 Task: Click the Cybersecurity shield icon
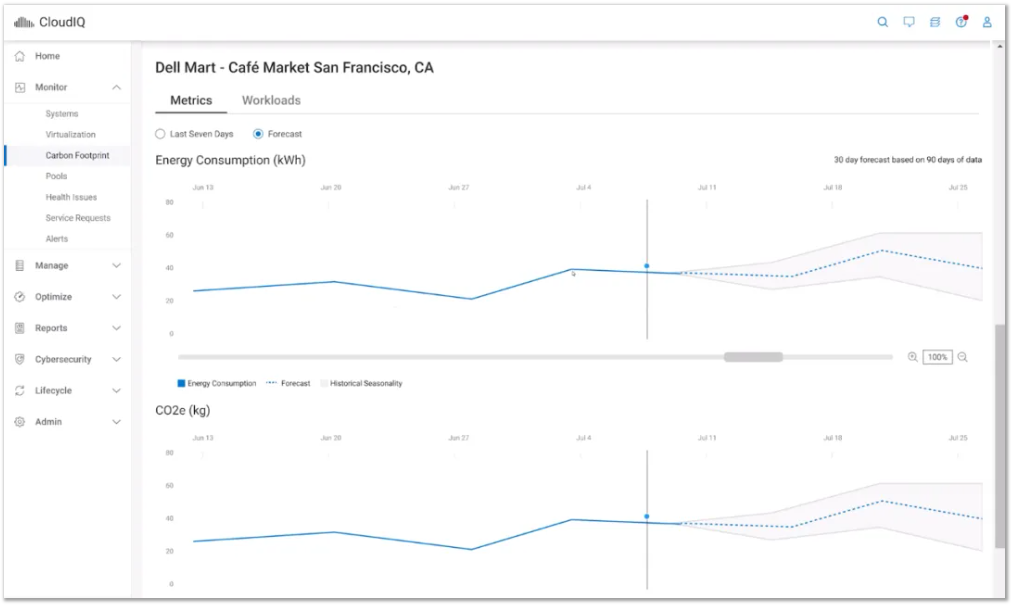pyautogui.click(x=20, y=359)
